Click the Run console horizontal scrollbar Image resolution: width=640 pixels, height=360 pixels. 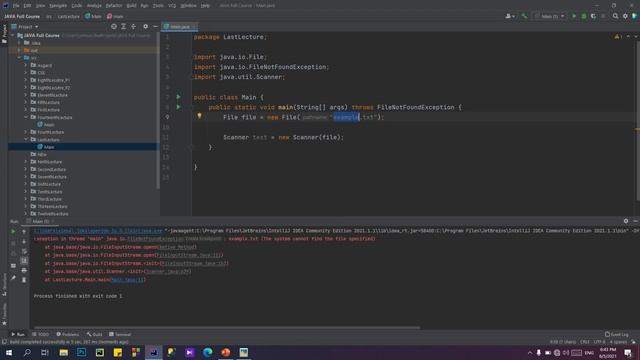point(227,327)
